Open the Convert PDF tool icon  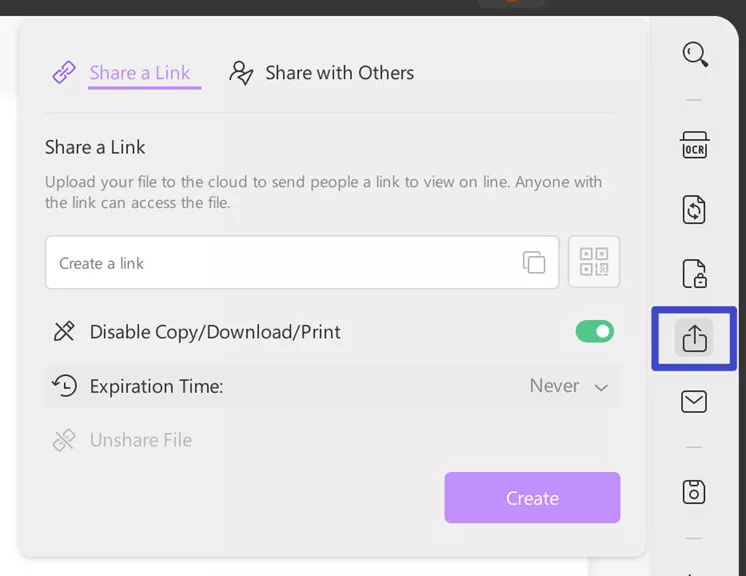tap(694, 210)
